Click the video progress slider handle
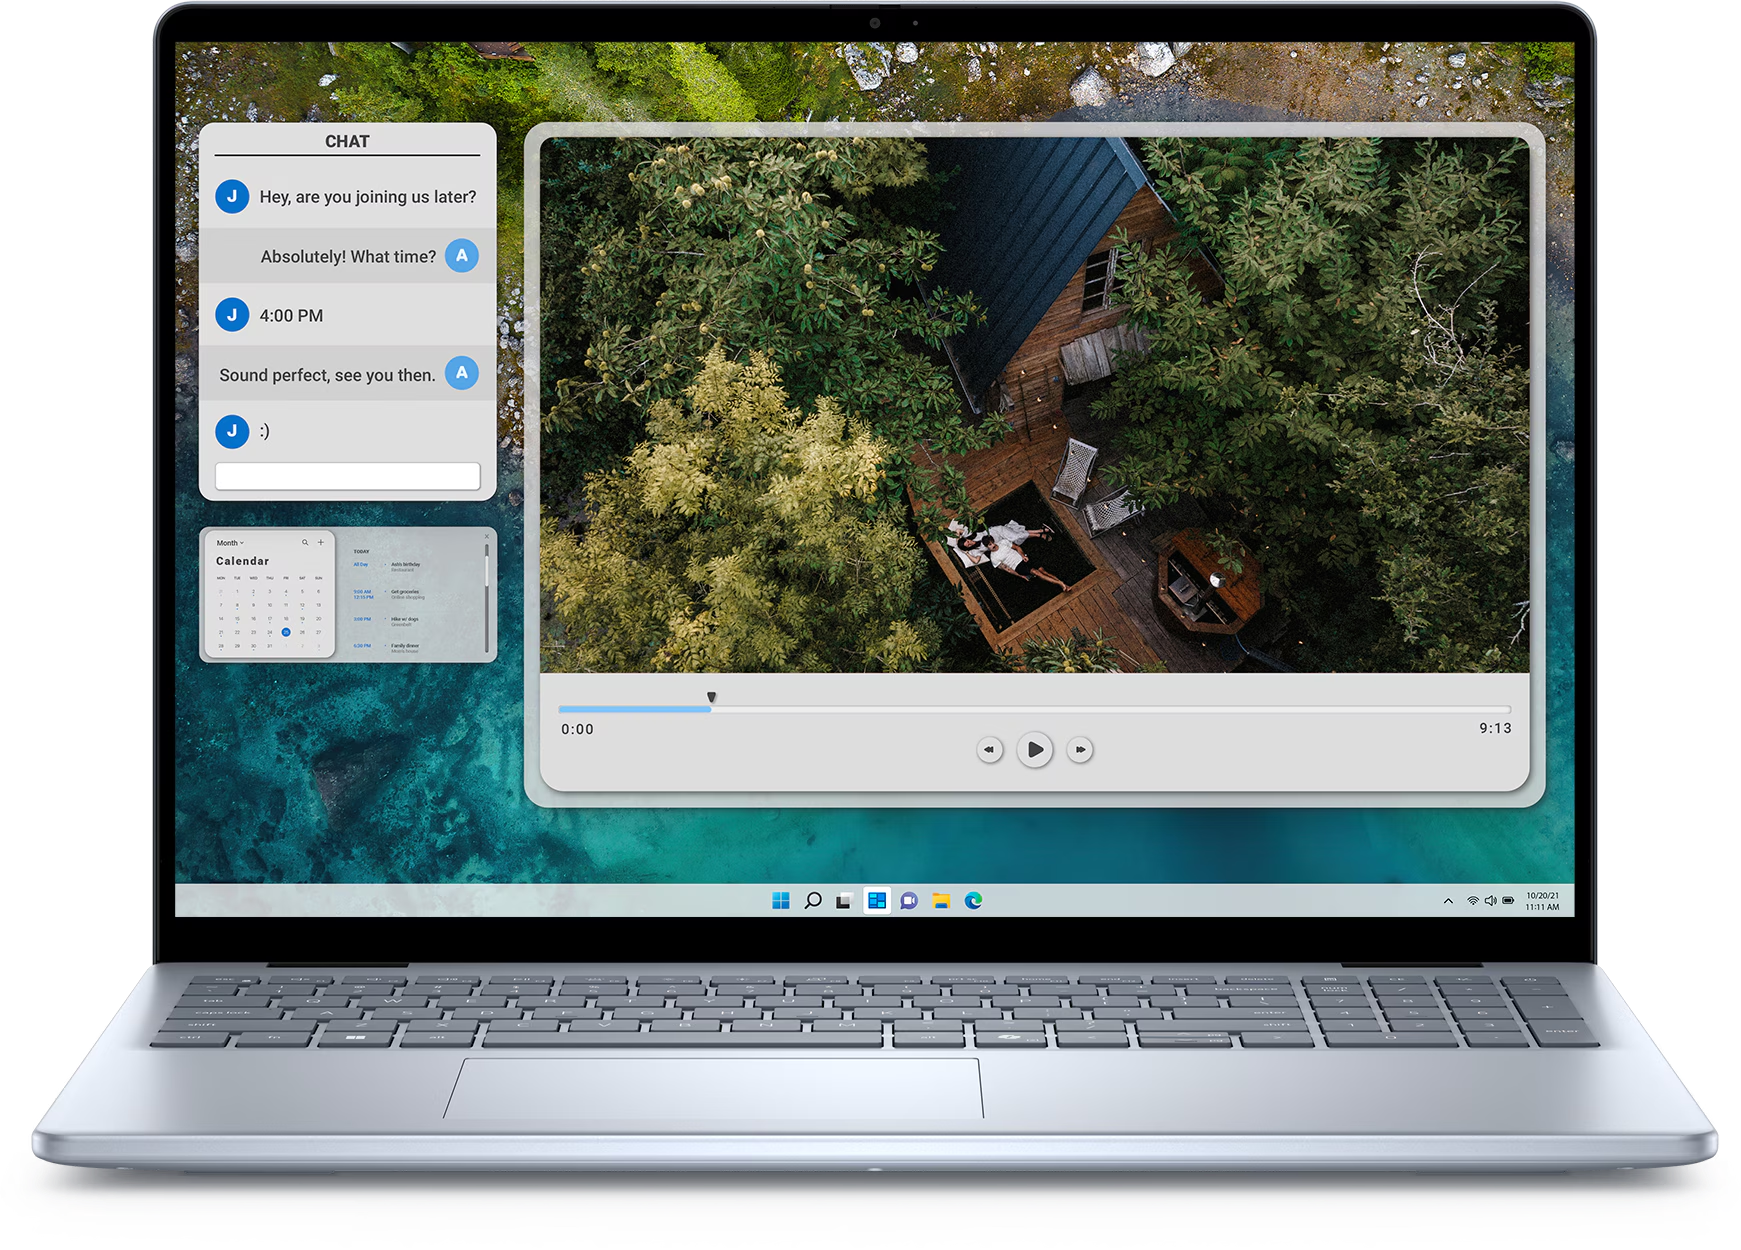Viewport: 1741px width, 1250px height. pyautogui.click(x=711, y=697)
